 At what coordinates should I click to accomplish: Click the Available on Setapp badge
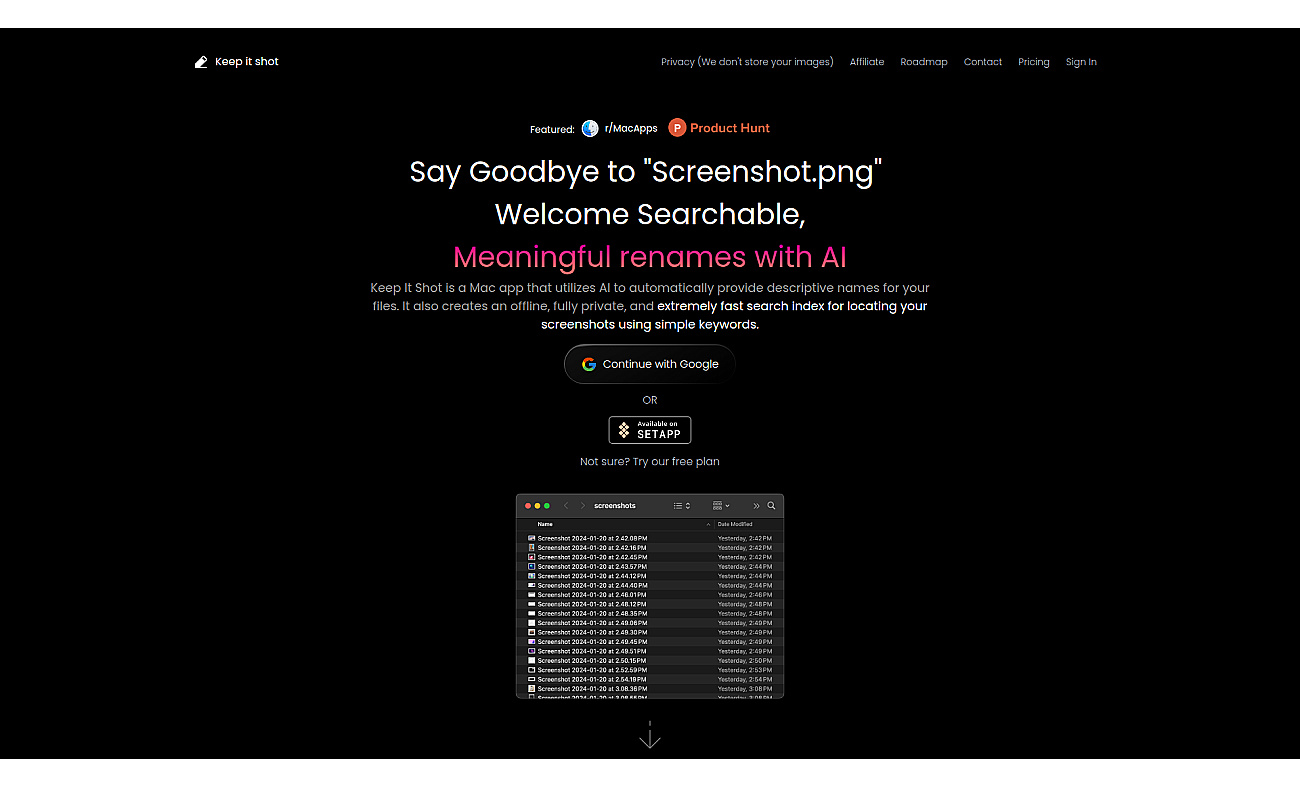tap(650, 430)
